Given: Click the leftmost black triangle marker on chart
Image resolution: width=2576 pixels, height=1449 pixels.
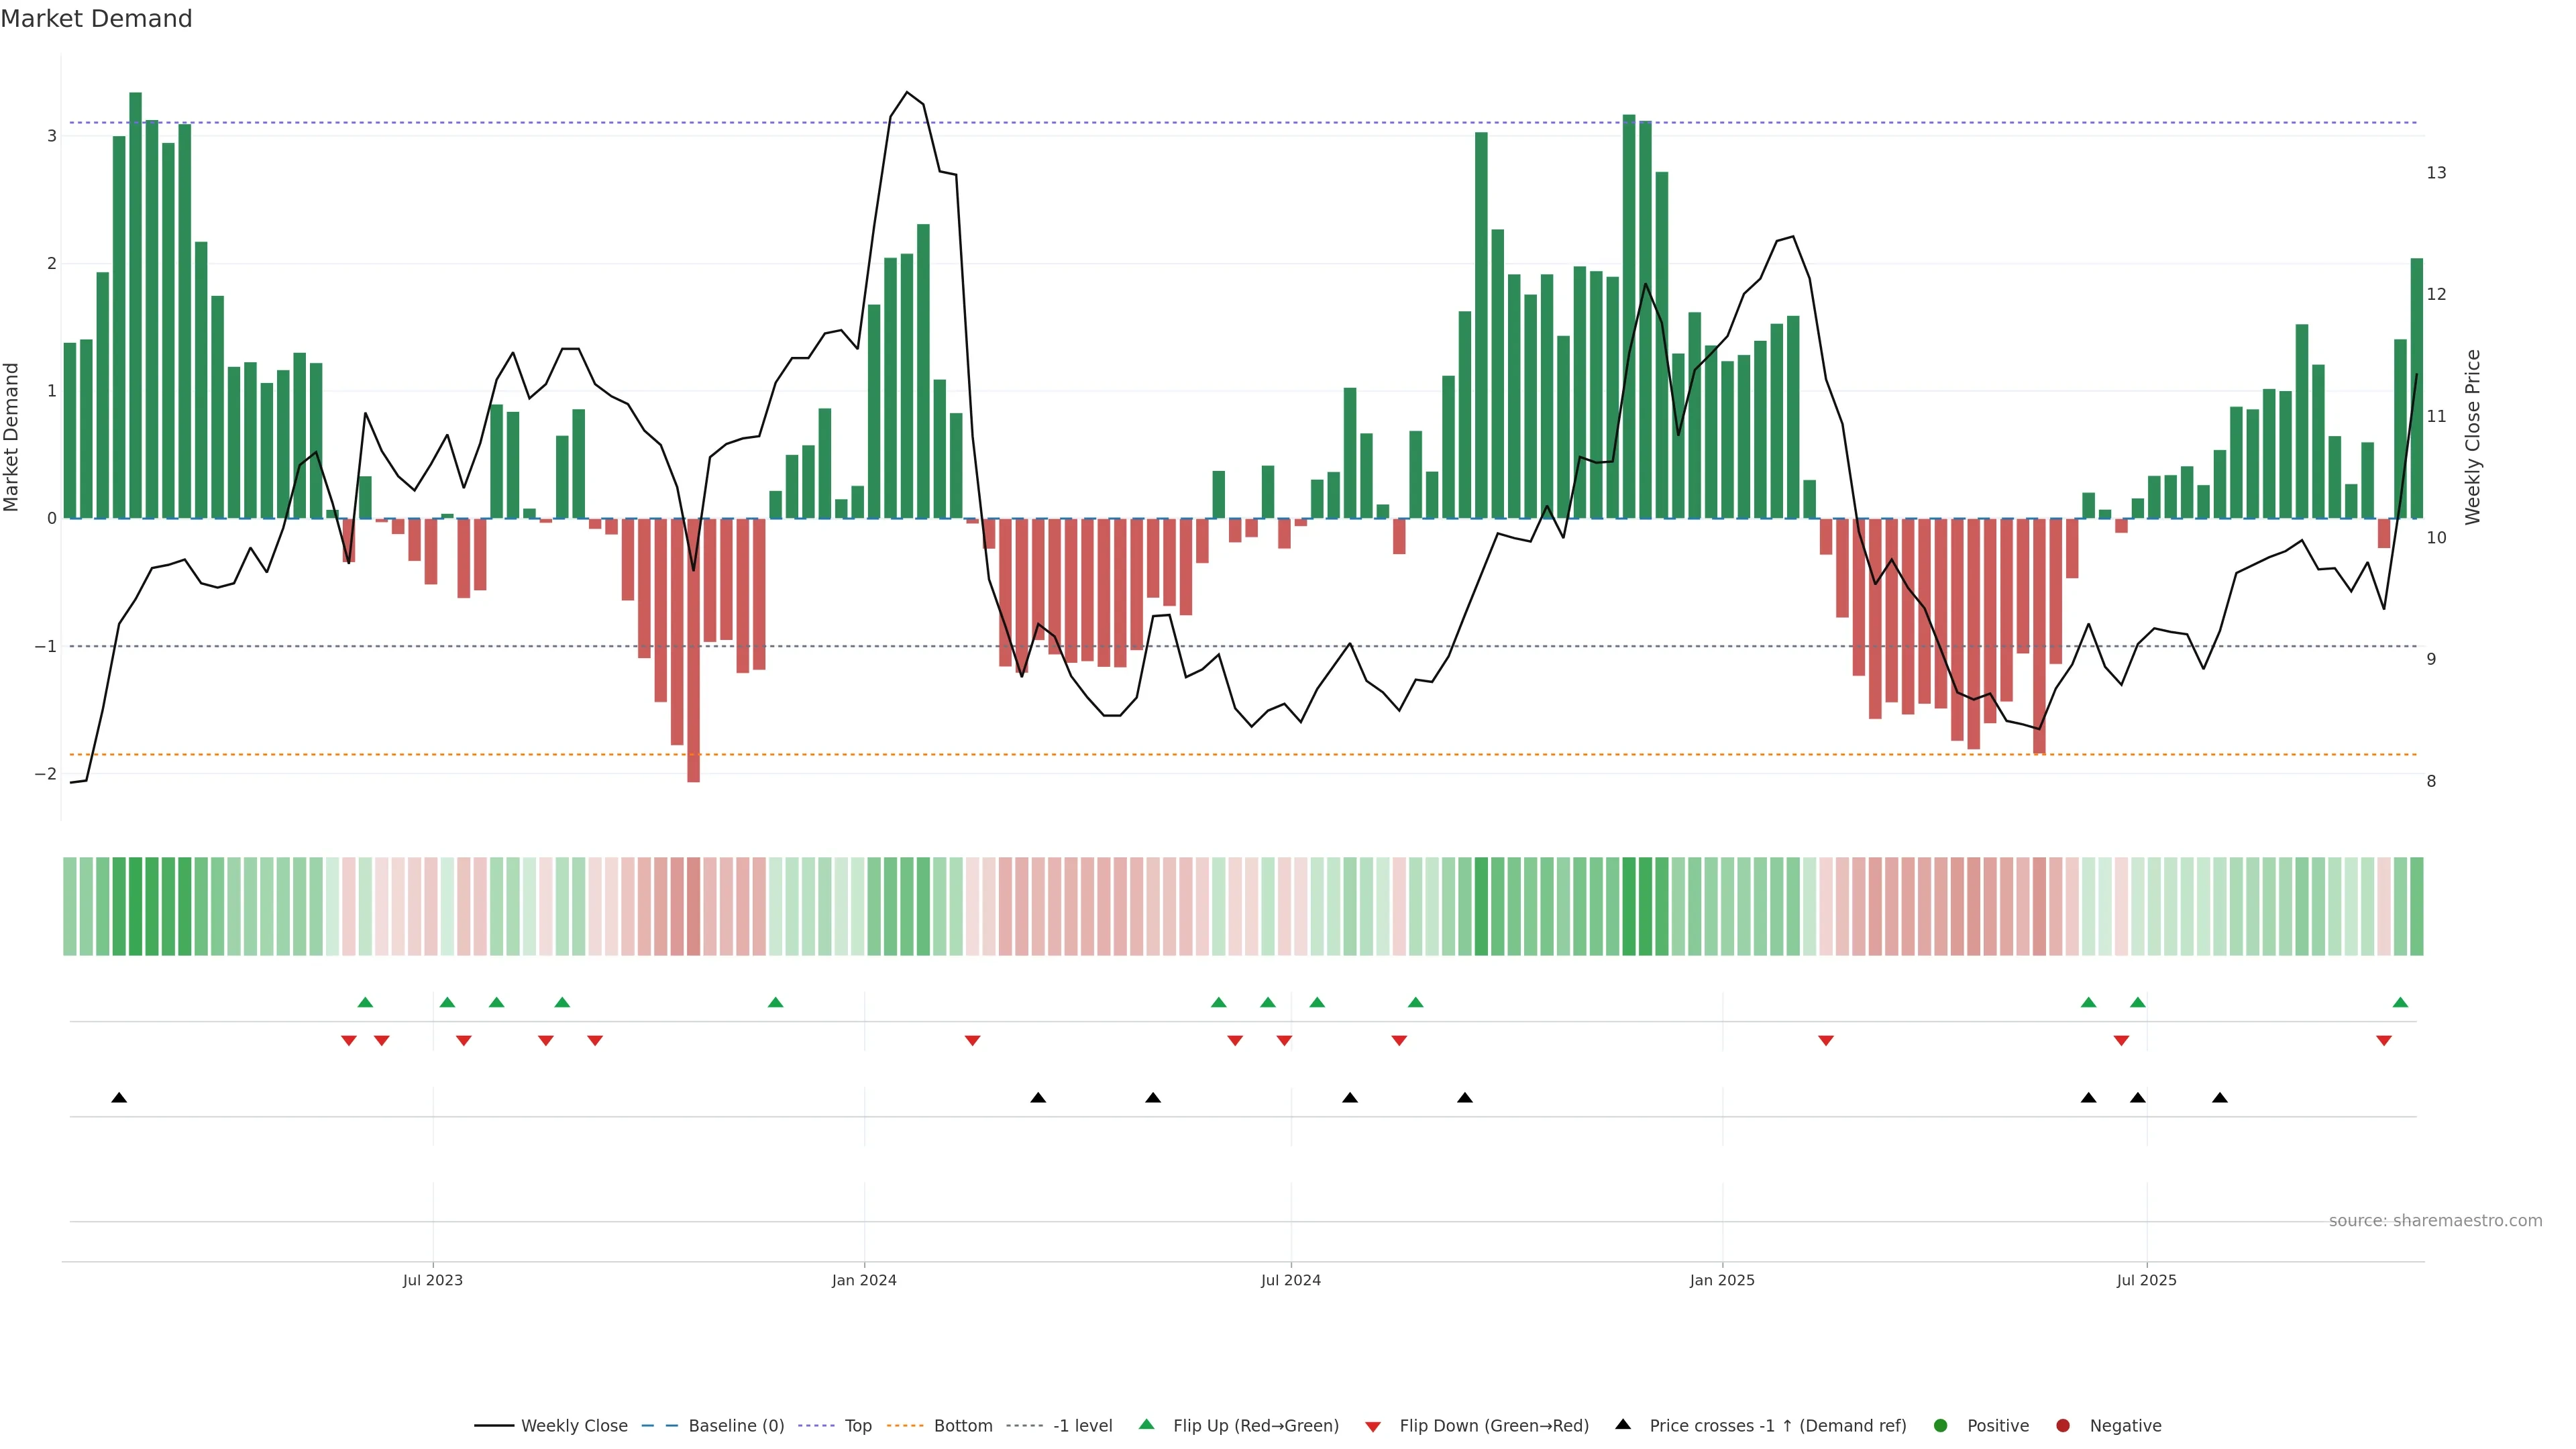Looking at the screenshot, I should (119, 1098).
